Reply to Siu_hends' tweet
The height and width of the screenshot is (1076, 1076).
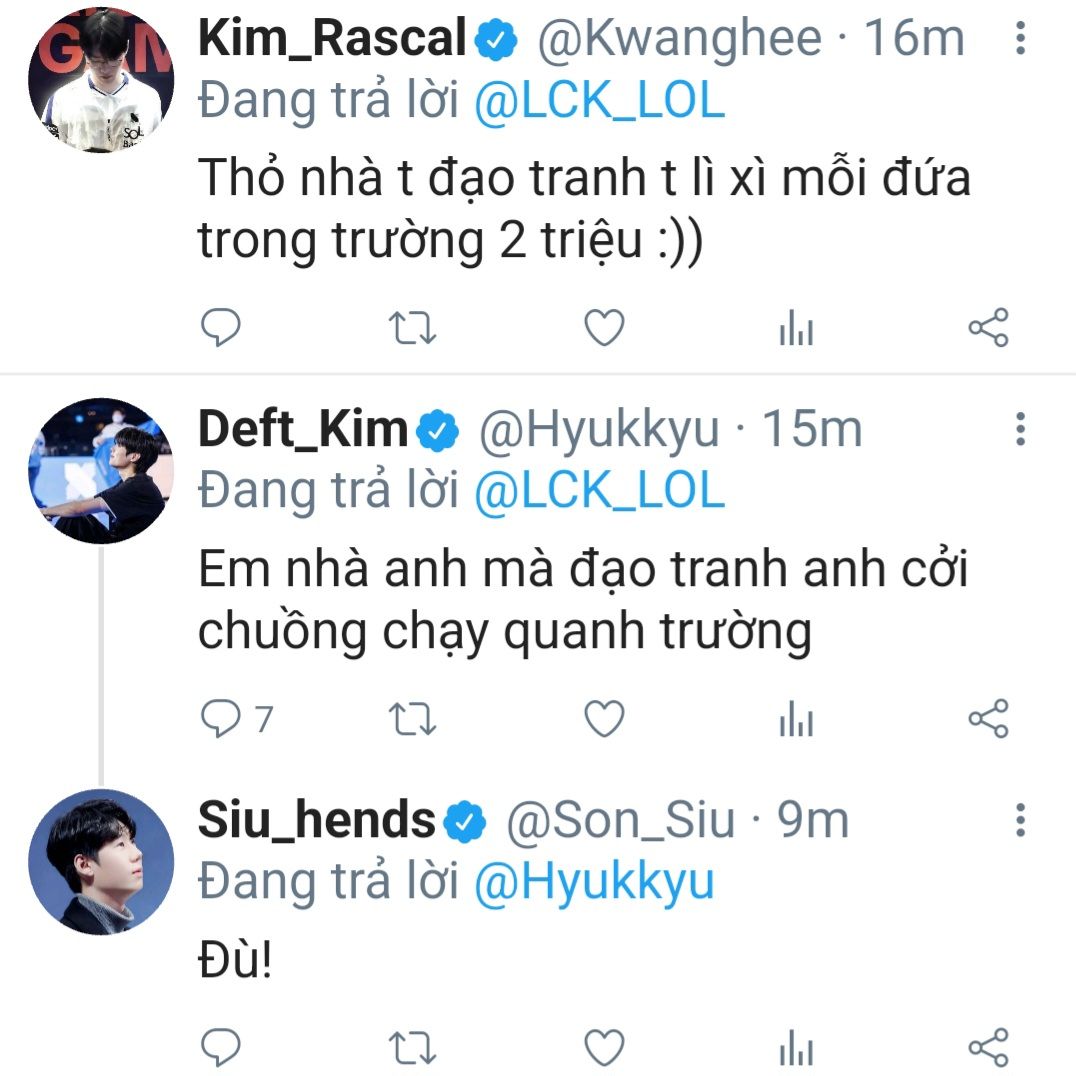click(221, 1047)
